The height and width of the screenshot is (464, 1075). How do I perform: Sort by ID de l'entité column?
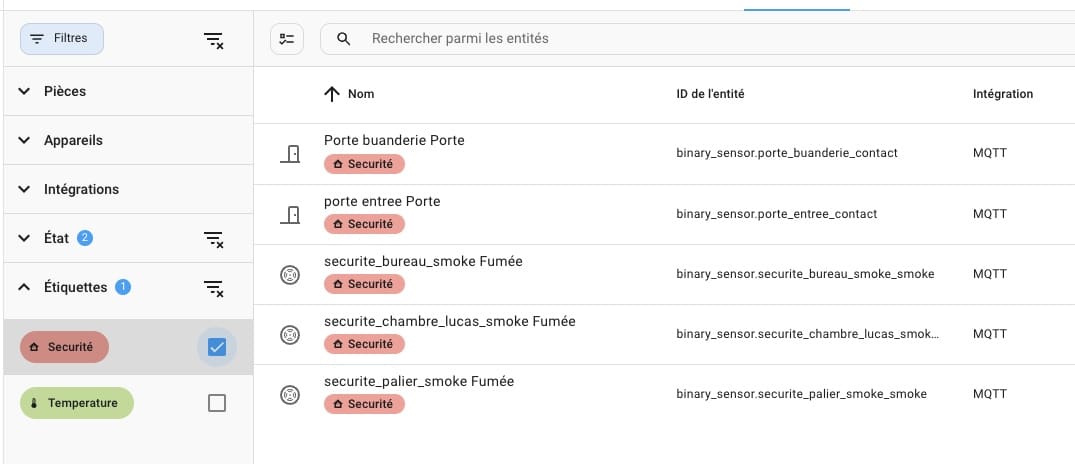(x=710, y=95)
